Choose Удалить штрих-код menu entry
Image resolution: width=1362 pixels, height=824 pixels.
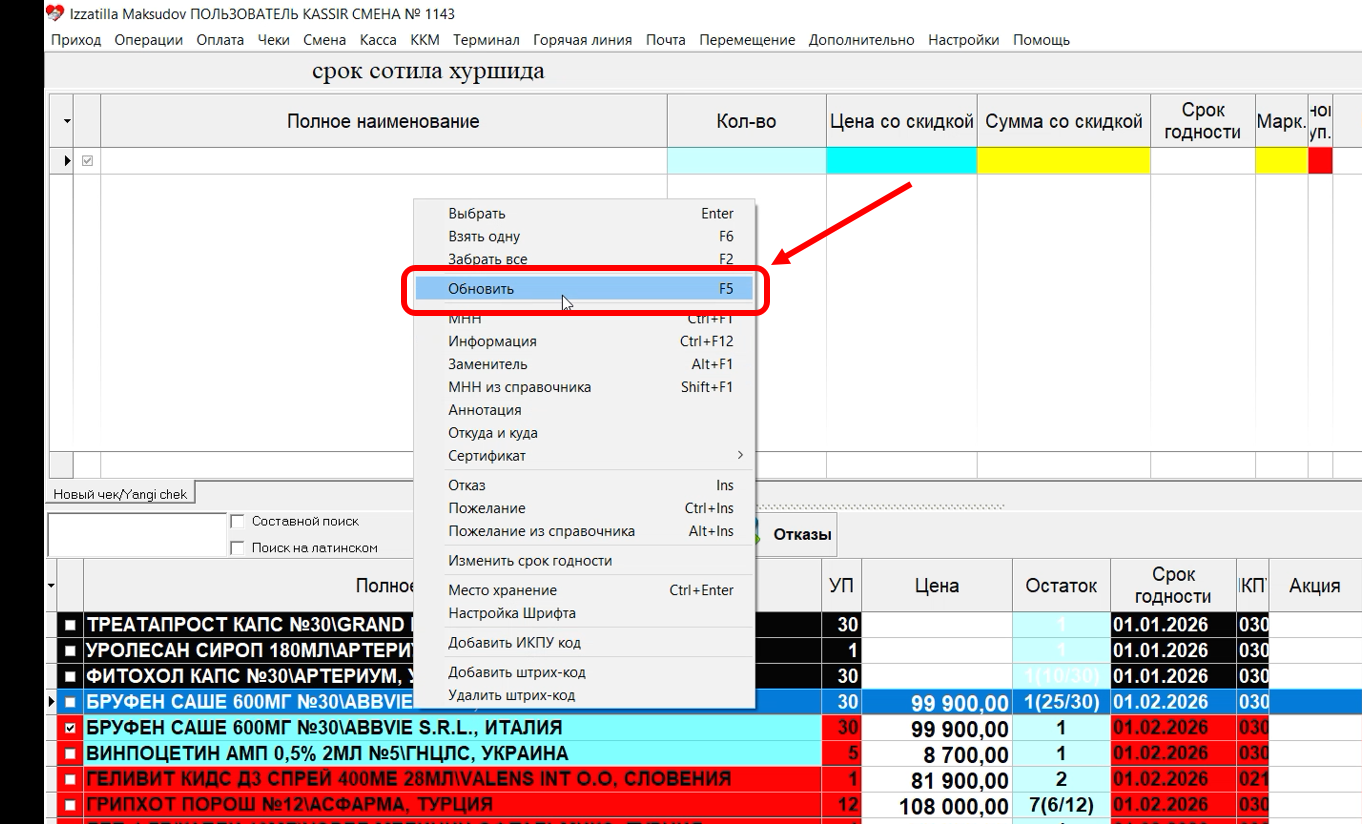click(x=584, y=695)
